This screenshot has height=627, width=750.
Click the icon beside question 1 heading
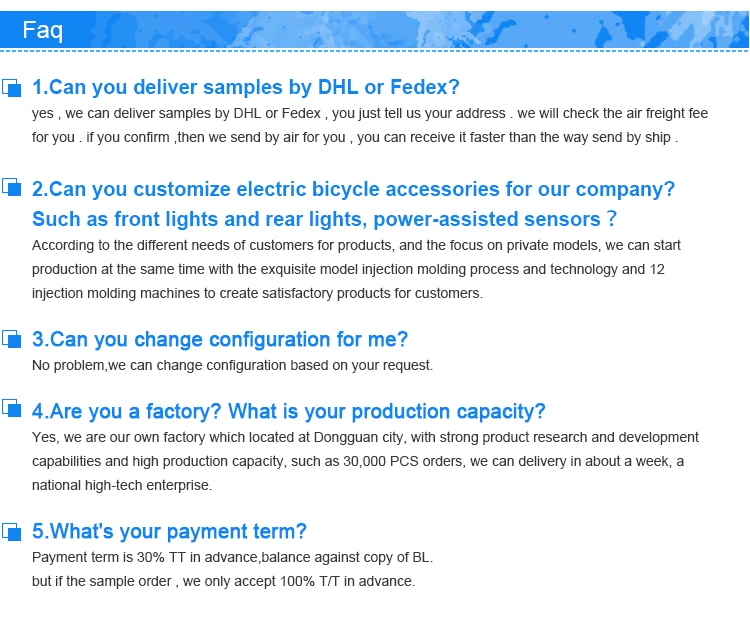[x=12, y=88]
